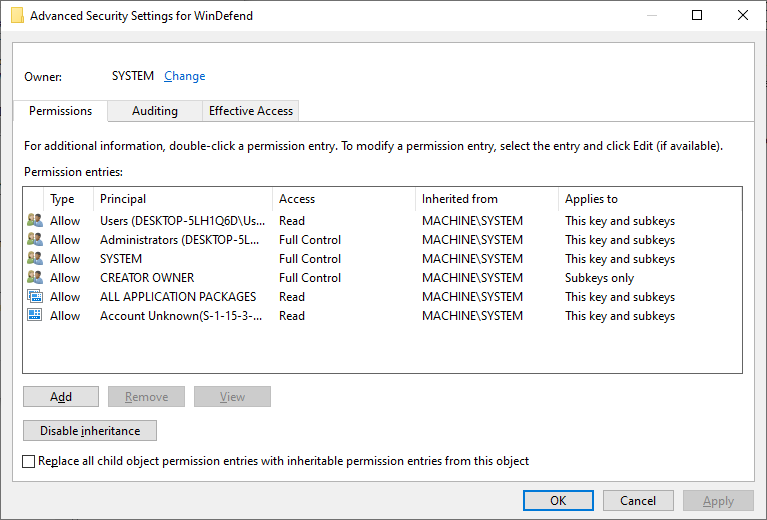The image size is (767, 520).
Task: Click the ALL APPLICATION PACKAGES entry icon
Action: [35, 297]
